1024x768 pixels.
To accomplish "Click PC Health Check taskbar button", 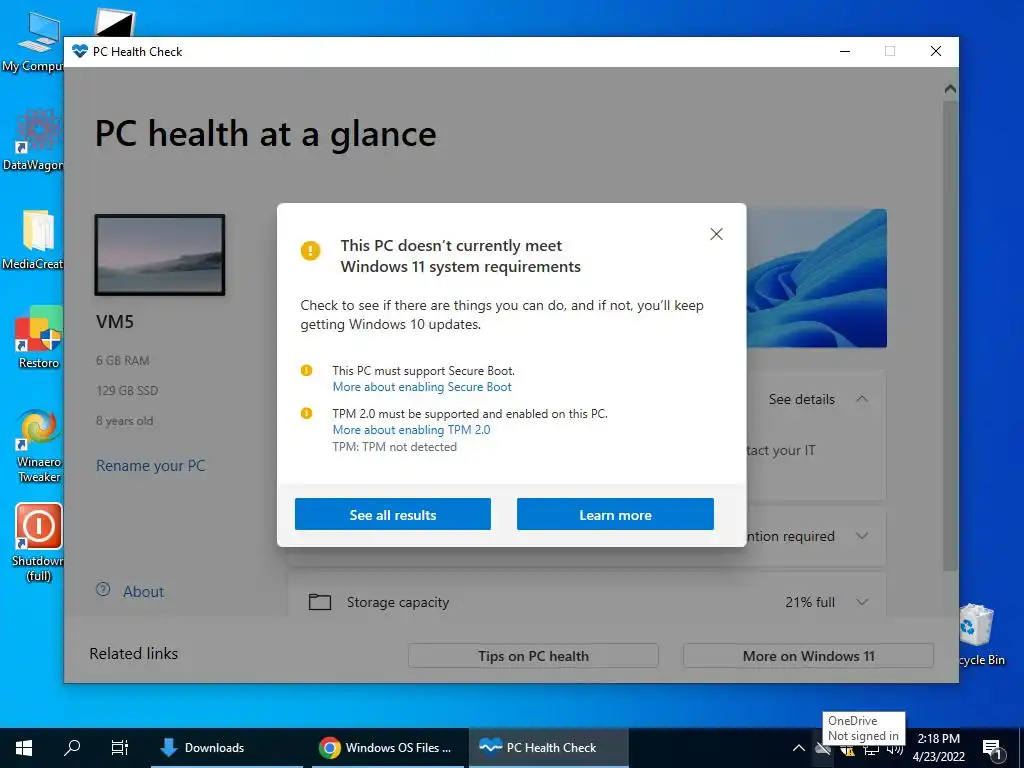I will pyautogui.click(x=549, y=748).
